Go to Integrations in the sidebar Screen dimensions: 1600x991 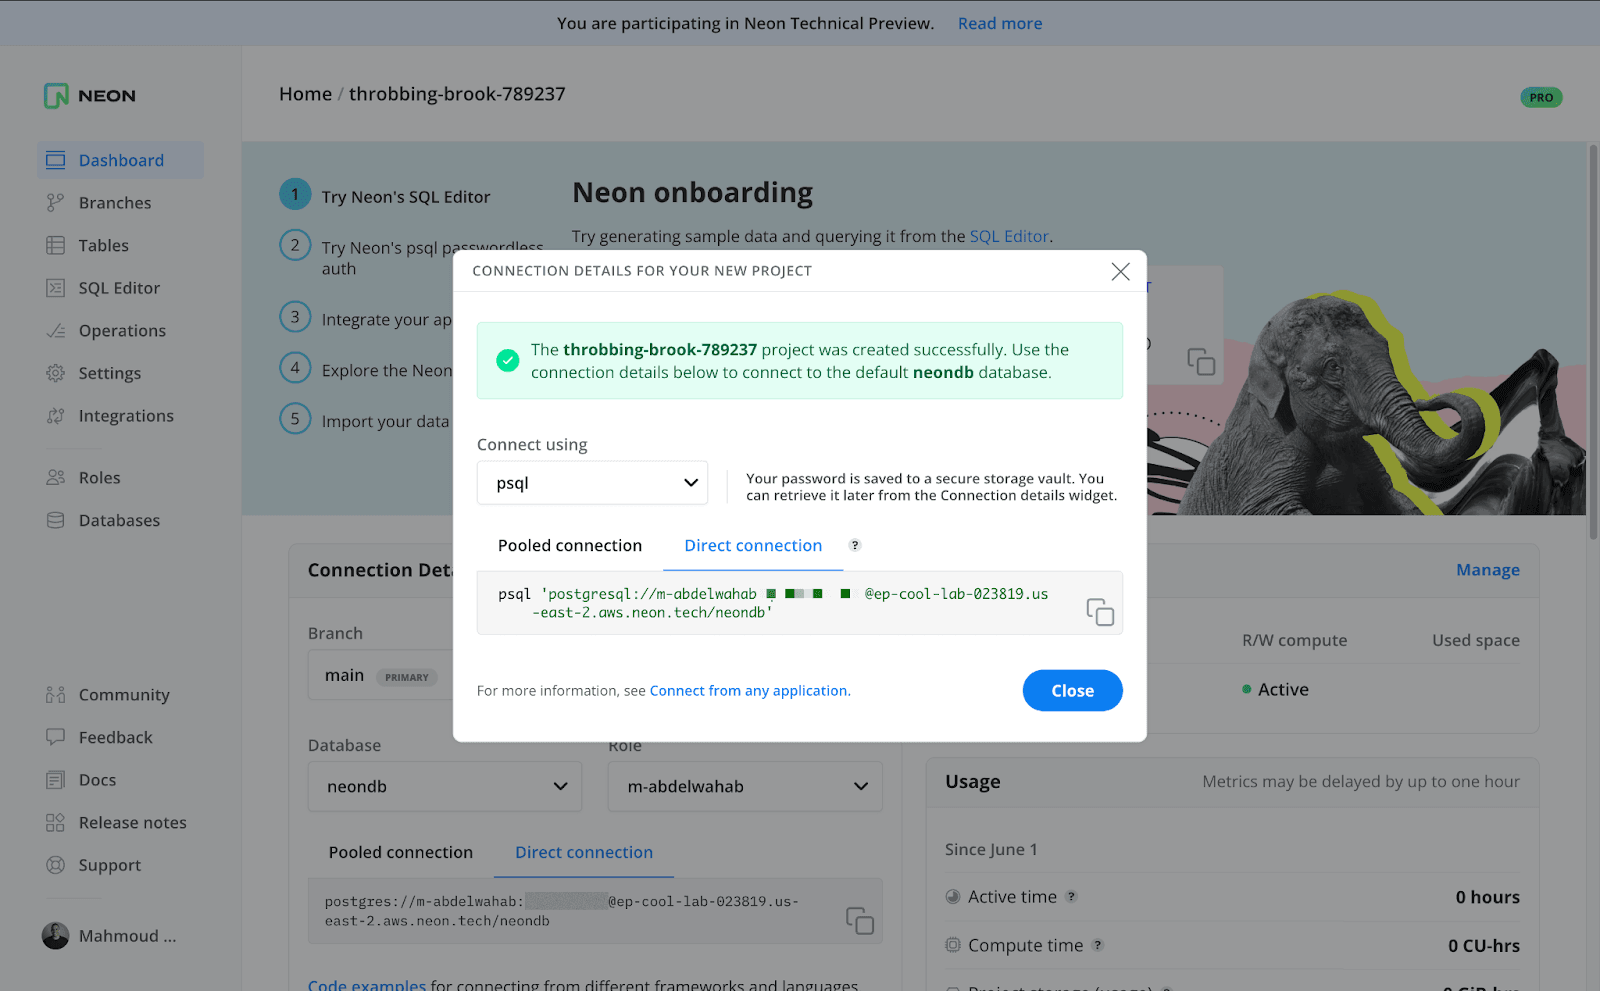click(x=126, y=416)
